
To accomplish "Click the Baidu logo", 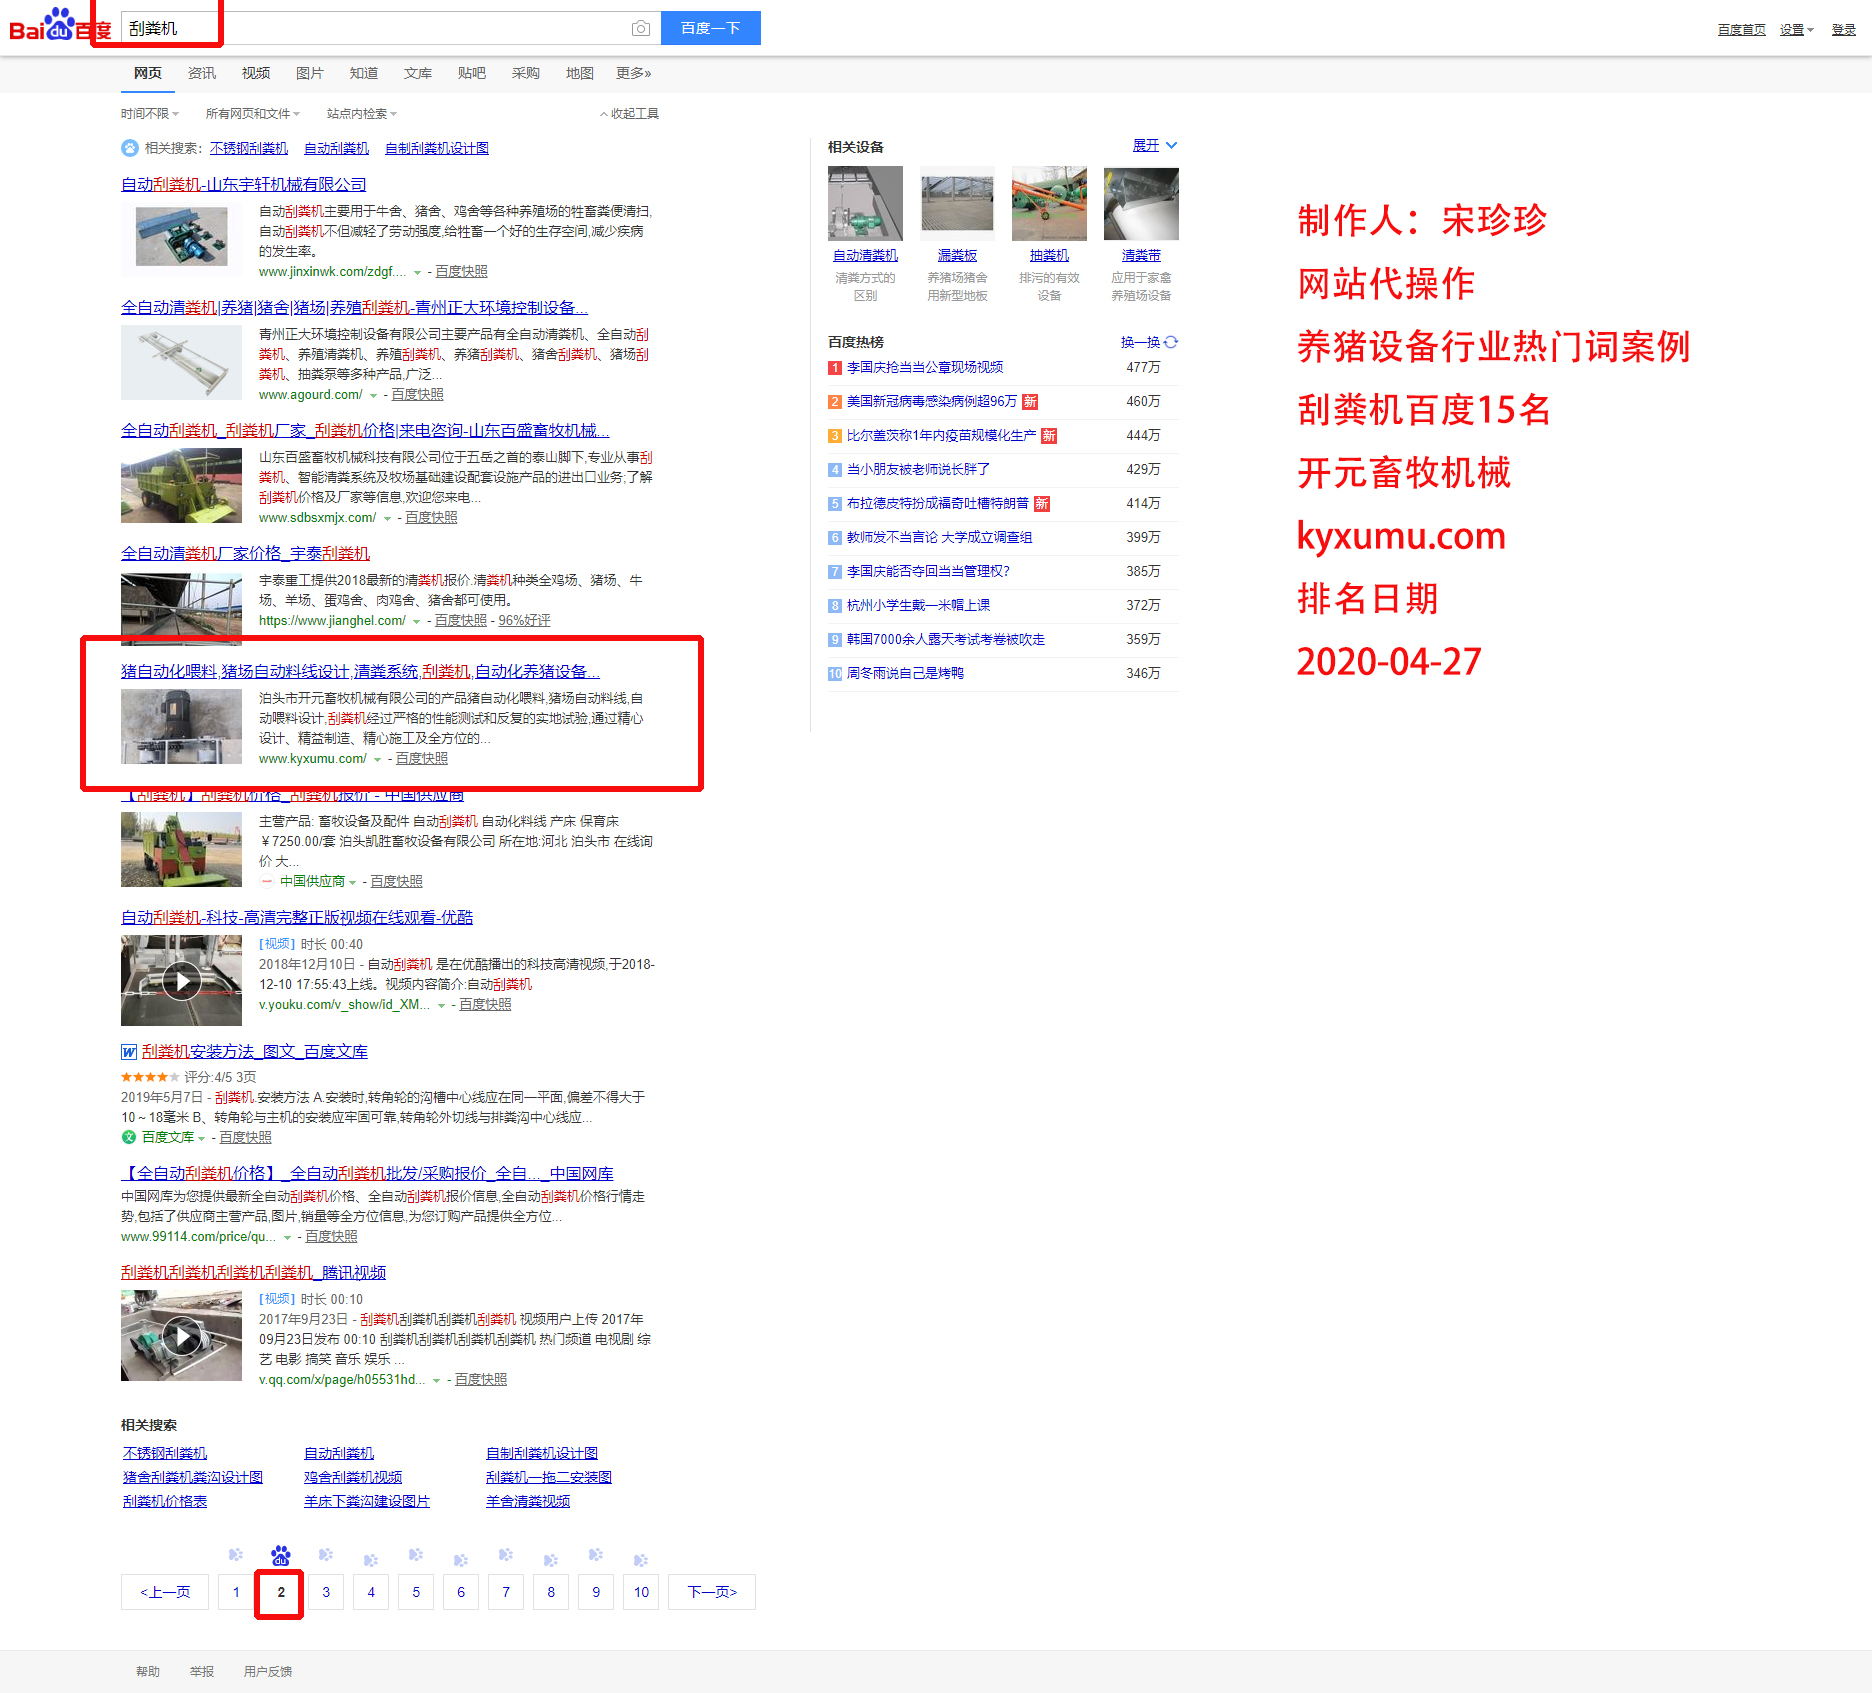I will (60, 26).
